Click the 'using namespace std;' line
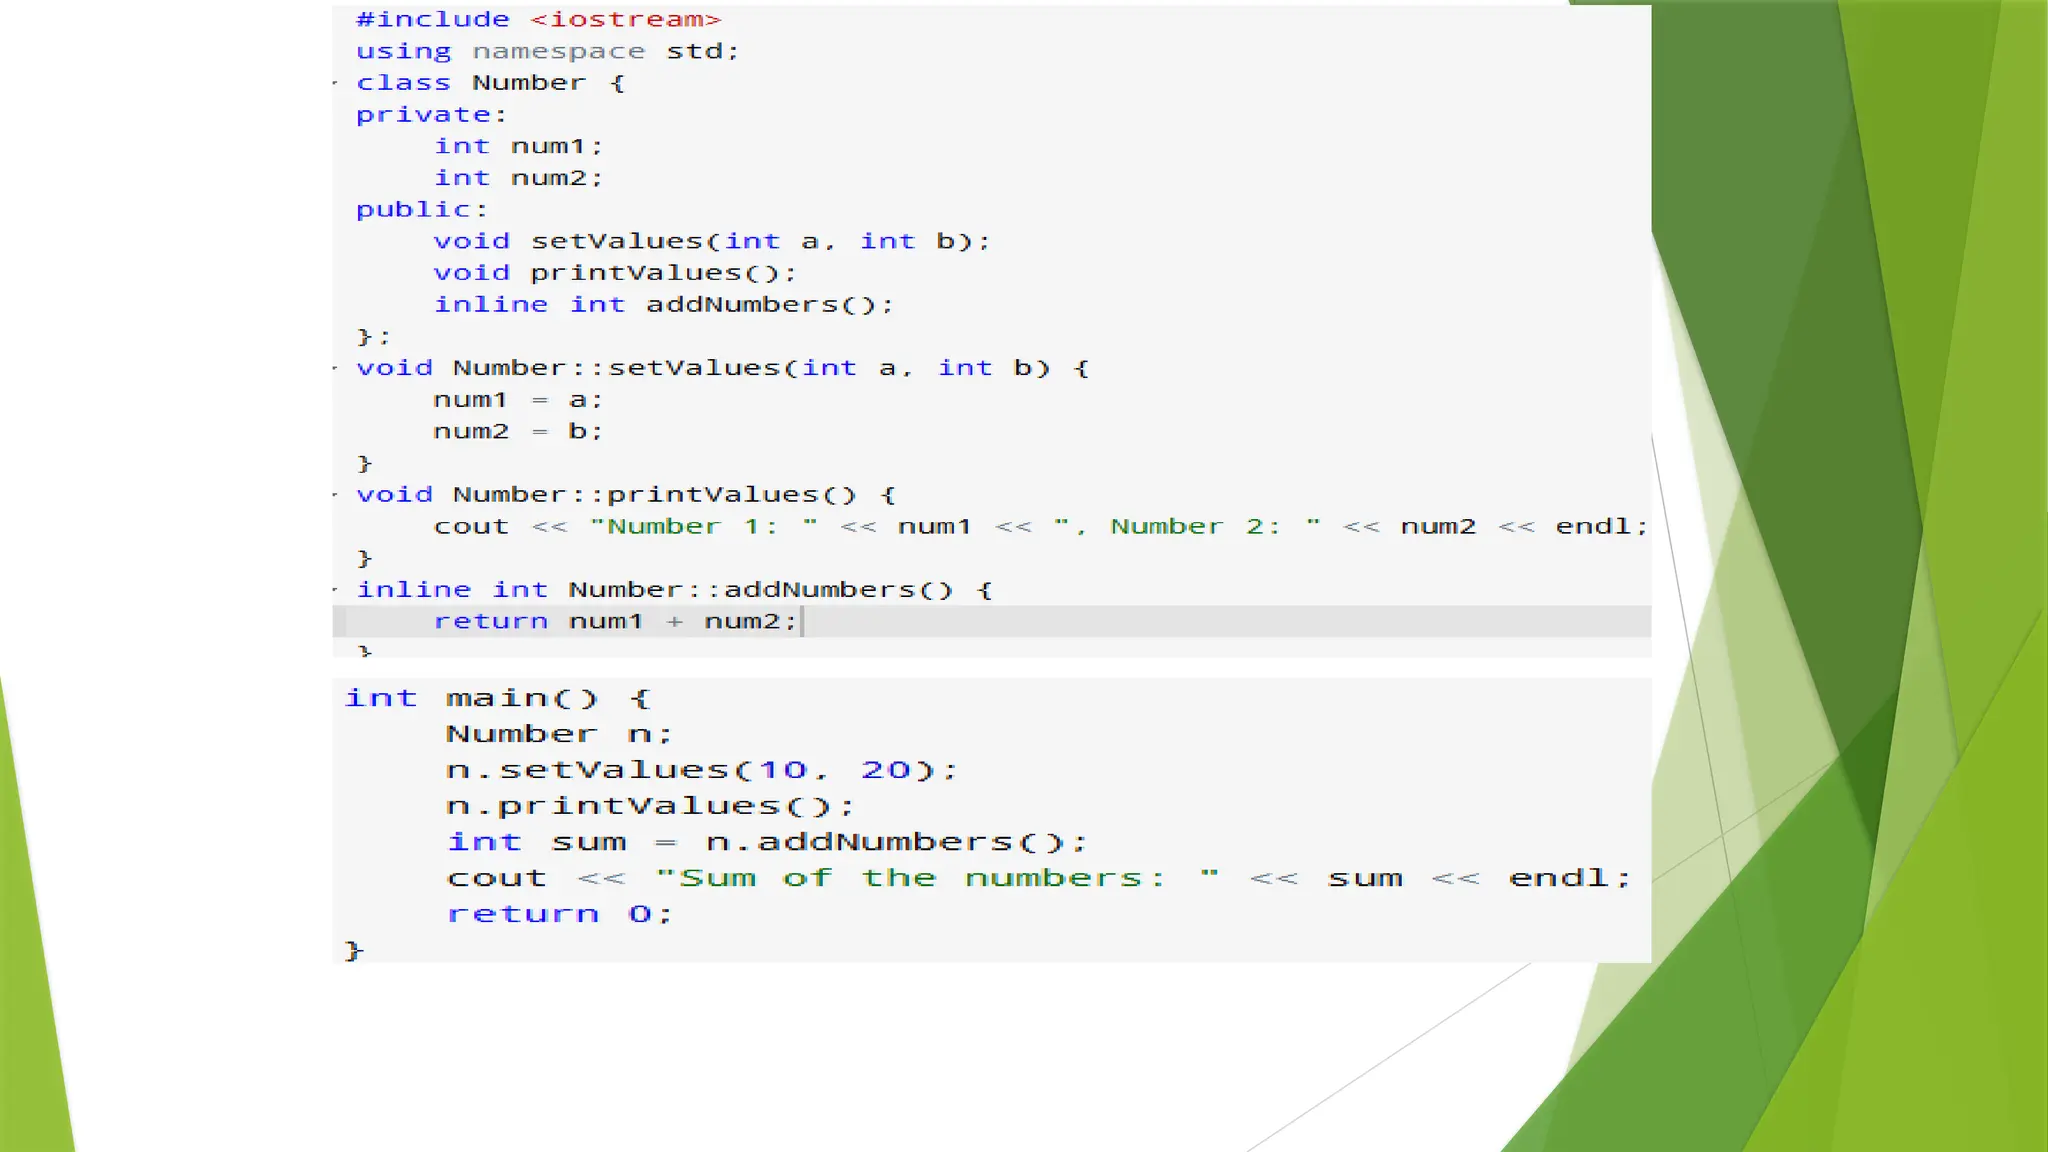This screenshot has width=2048, height=1152. coord(547,52)
